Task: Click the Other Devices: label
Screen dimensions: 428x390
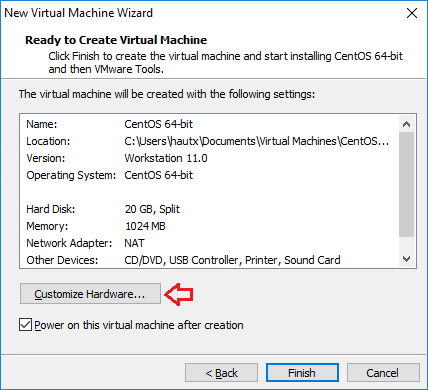Action: click(62, 260)
